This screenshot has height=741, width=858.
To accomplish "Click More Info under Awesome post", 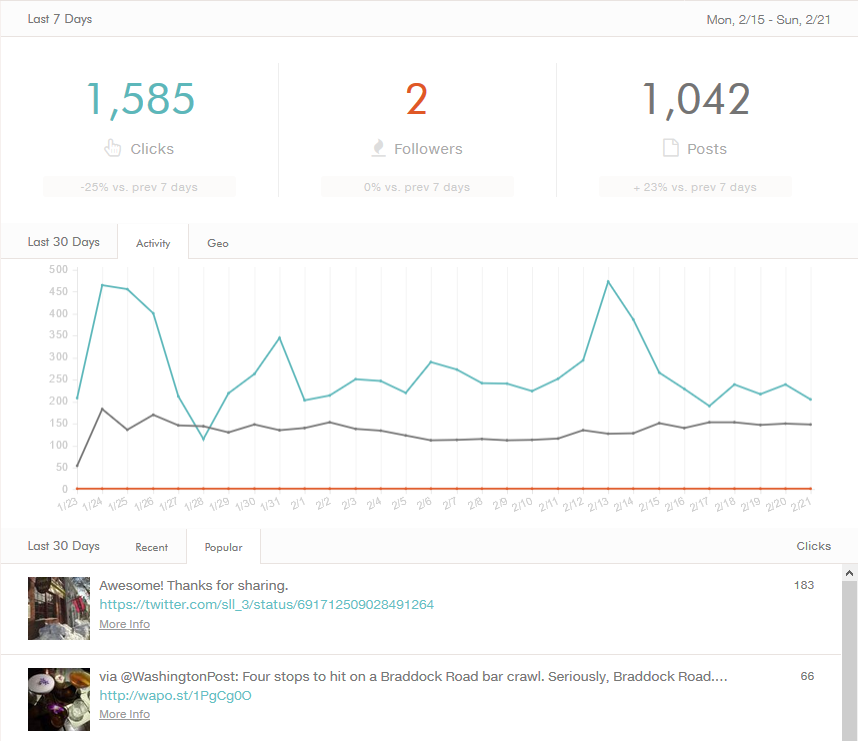I will point(124,624).
